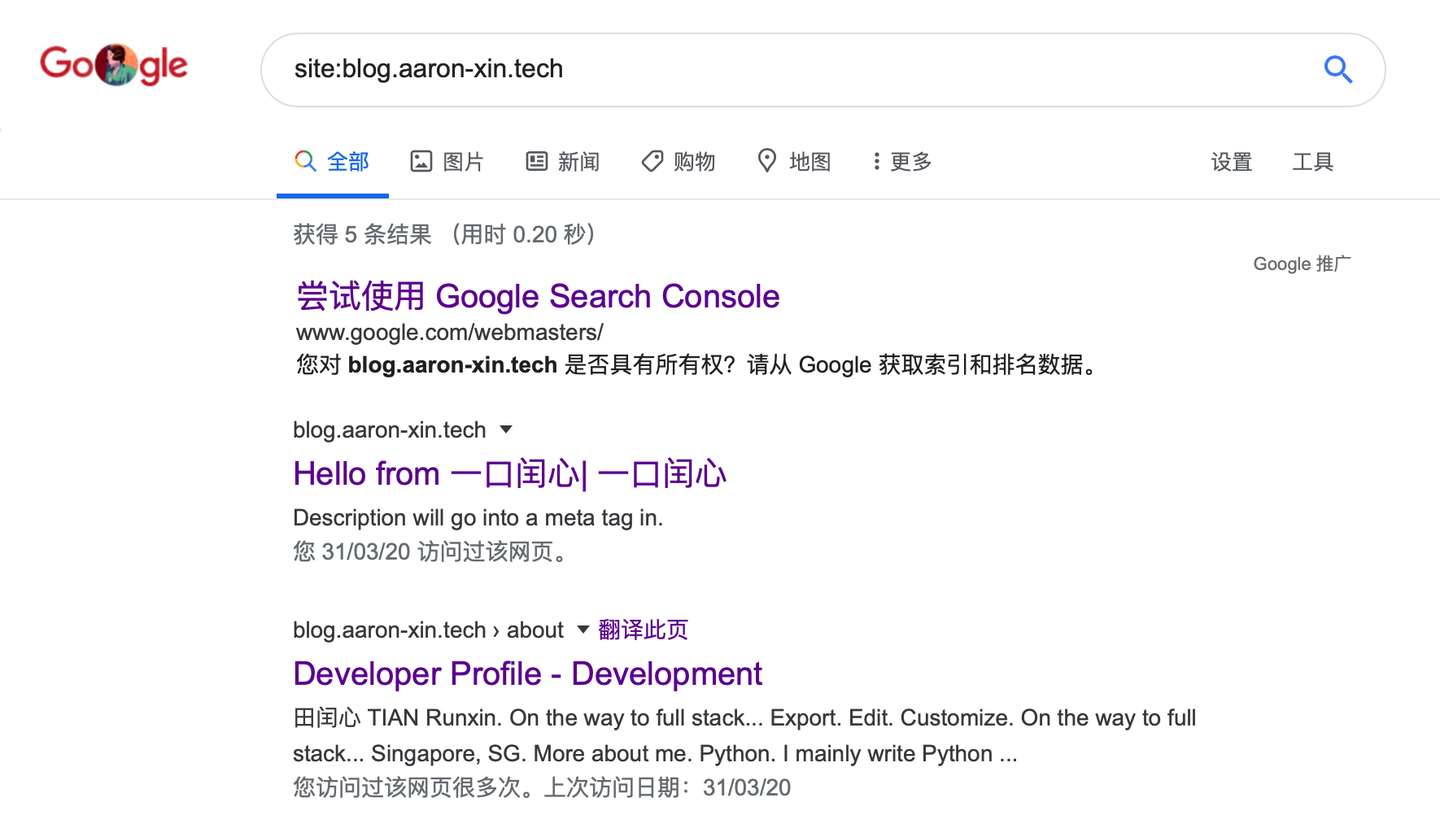
Task: Click the map pin icon beside 地图
Action: [x=767, y=161]
